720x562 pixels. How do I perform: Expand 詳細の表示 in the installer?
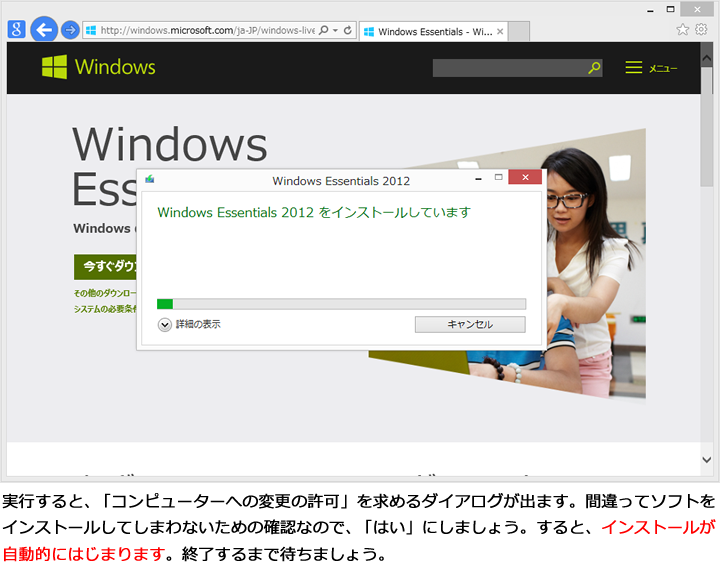[x=189, y=325]
